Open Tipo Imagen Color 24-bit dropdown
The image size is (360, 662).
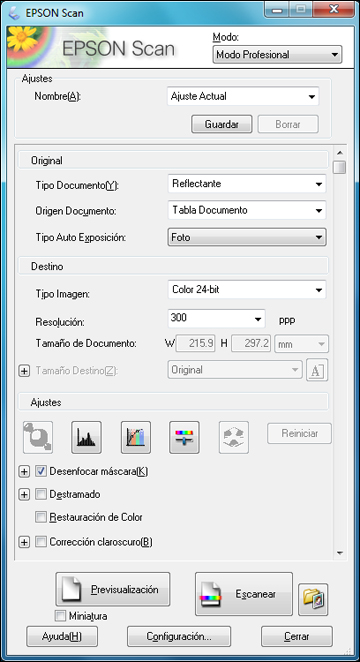[247, 290]
